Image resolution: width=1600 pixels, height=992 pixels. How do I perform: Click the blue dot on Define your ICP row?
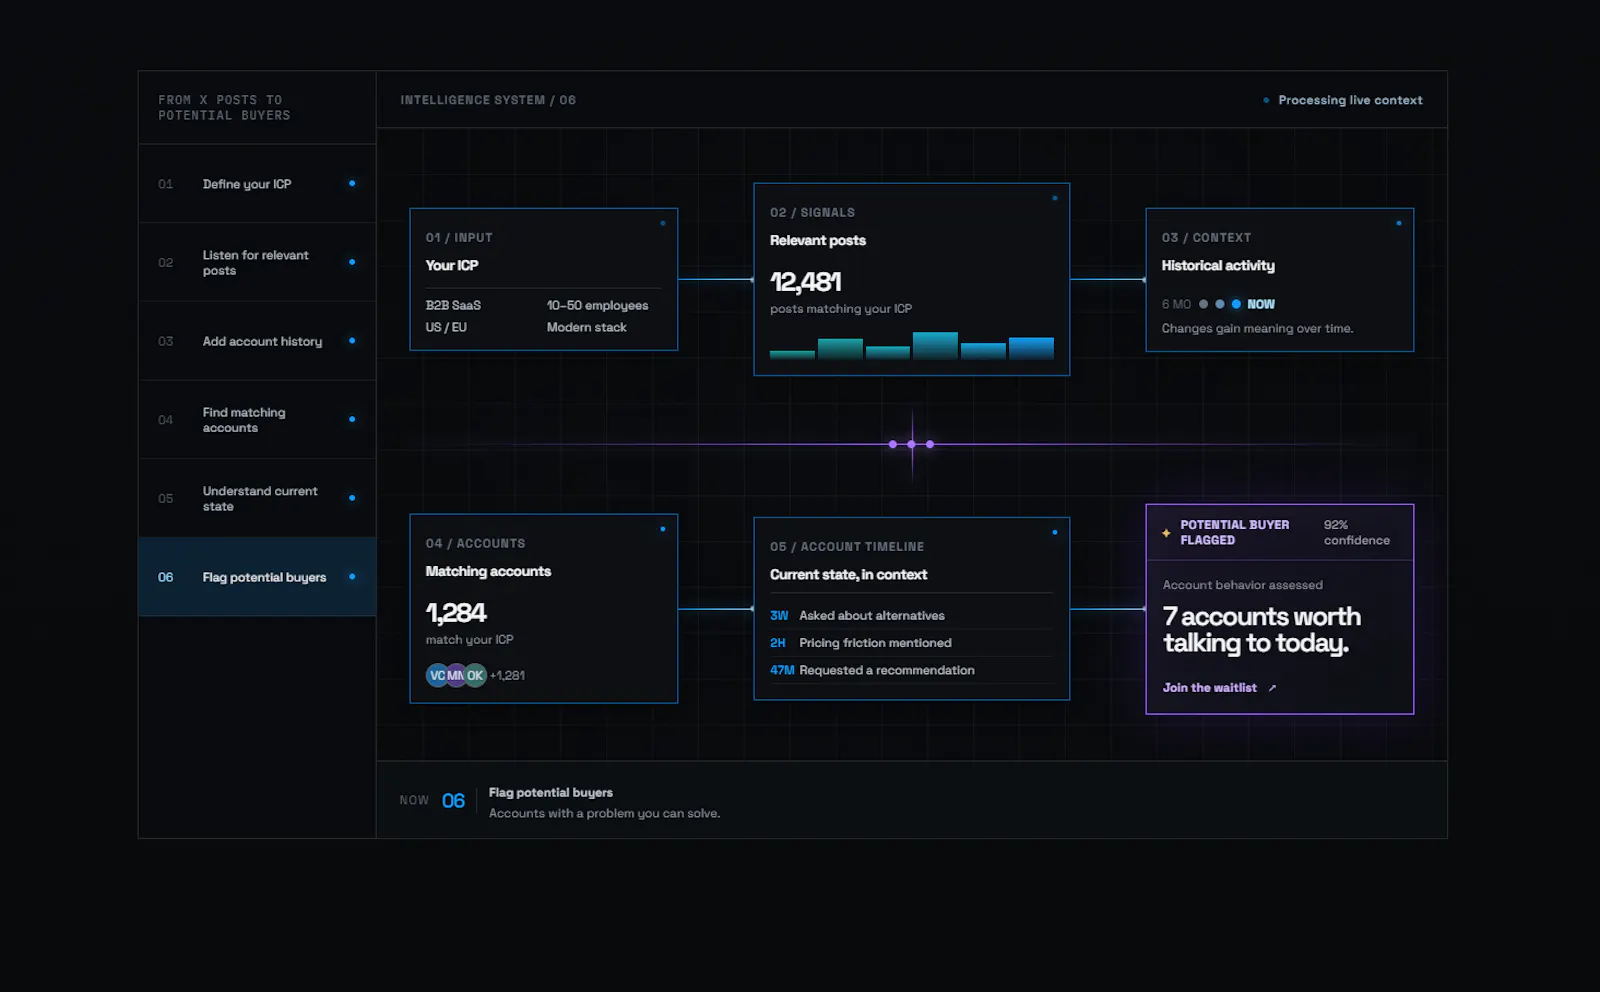(x=352, y=183)
